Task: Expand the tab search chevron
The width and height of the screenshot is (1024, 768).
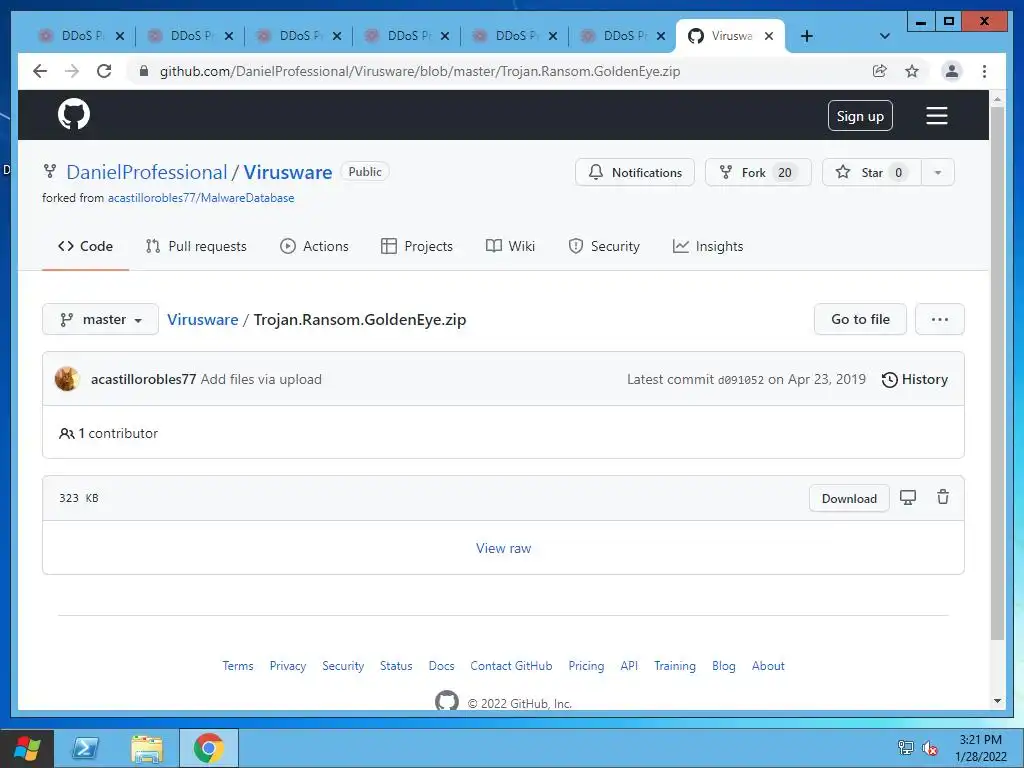Action: [x=885, y=36]
